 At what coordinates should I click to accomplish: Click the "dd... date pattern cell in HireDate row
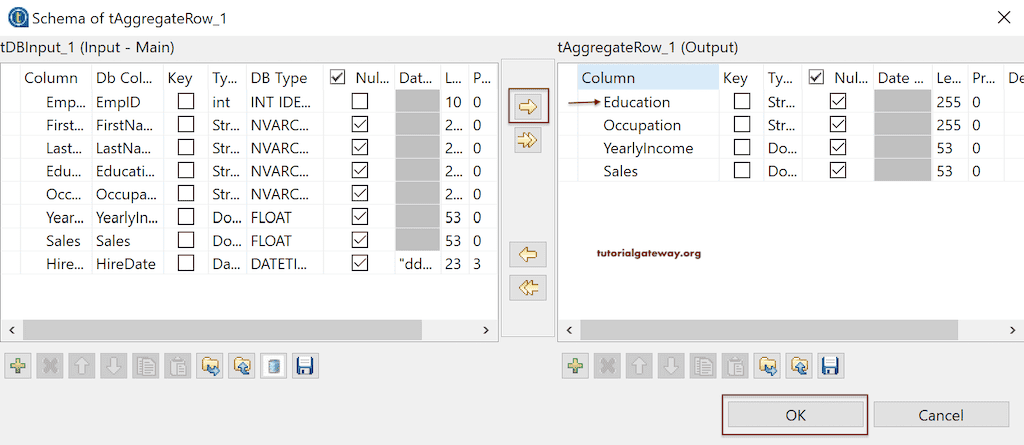coord(418,263)
